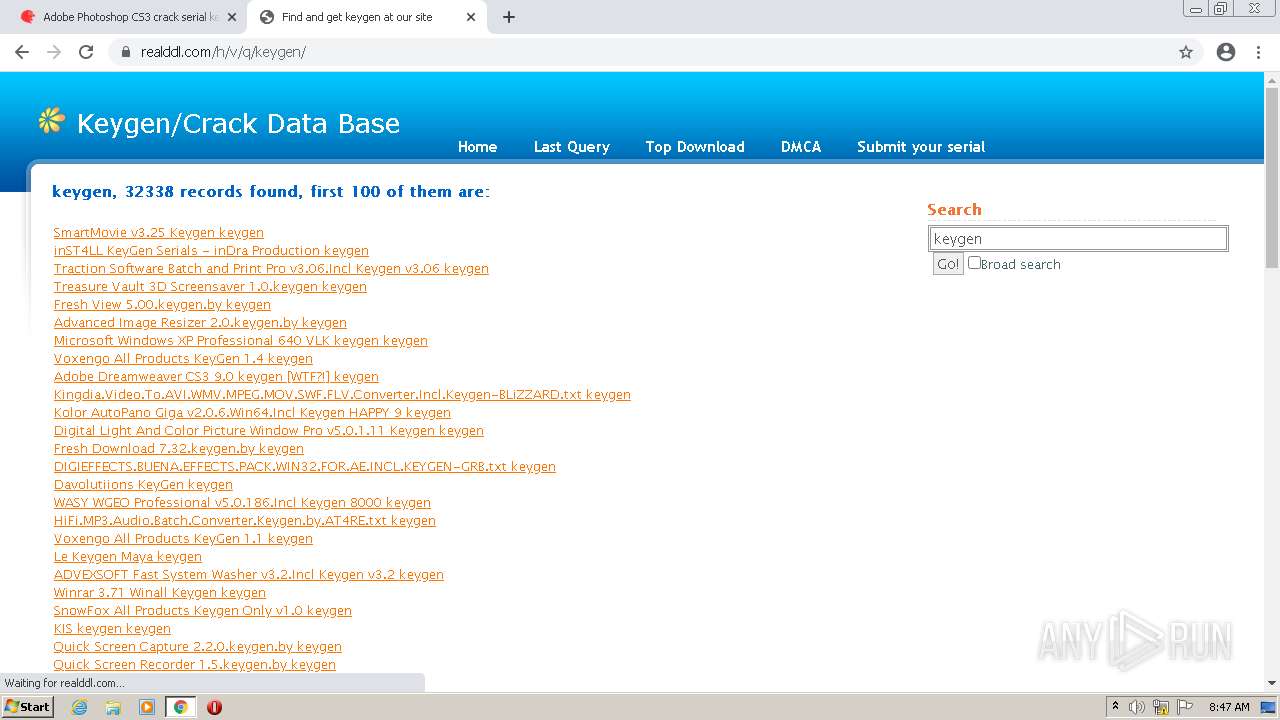Open SmartMovie v3.25 Keygen link
Screen dimensions: 1280x720
[158, 233]
